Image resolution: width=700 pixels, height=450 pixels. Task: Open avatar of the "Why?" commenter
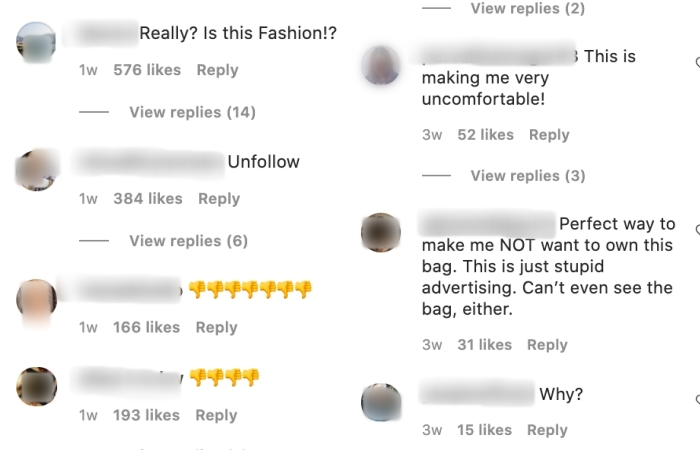tap(380, 403)
